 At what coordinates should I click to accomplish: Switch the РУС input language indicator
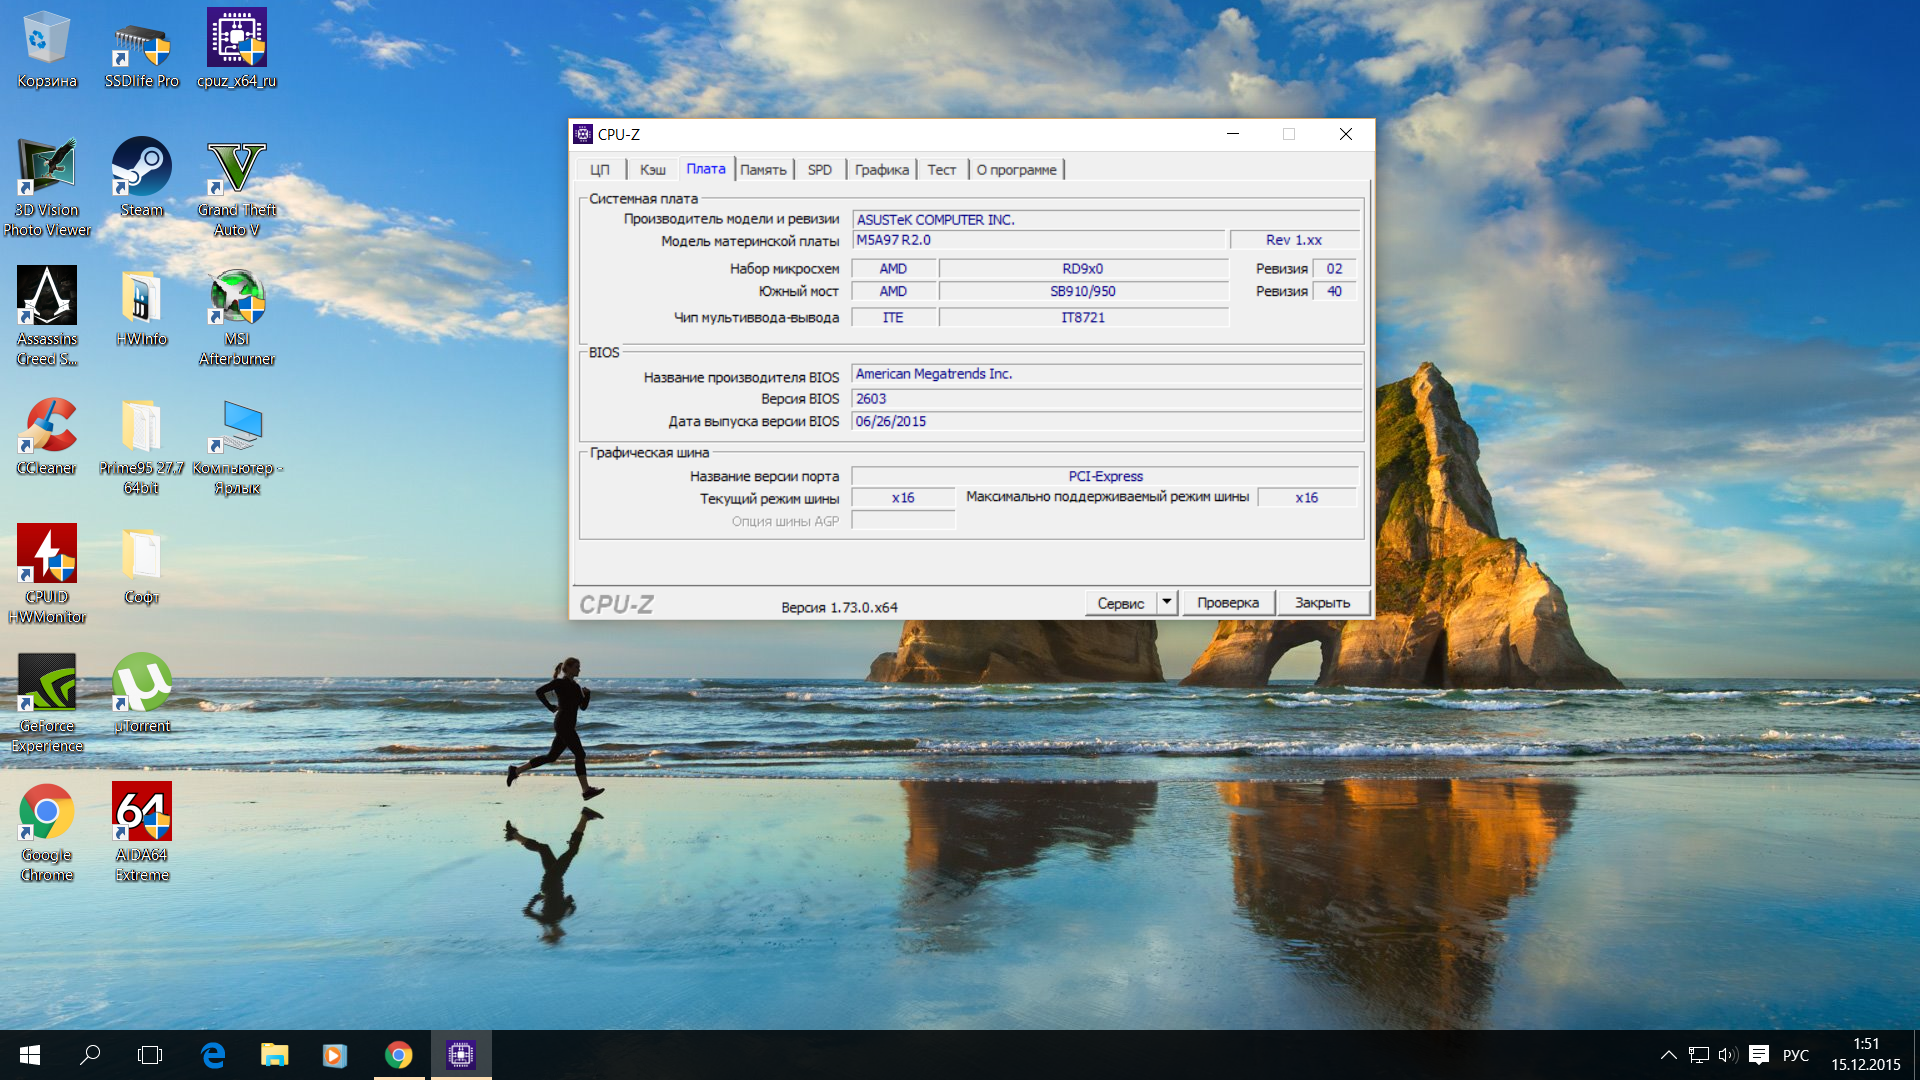[1795, 1055]
